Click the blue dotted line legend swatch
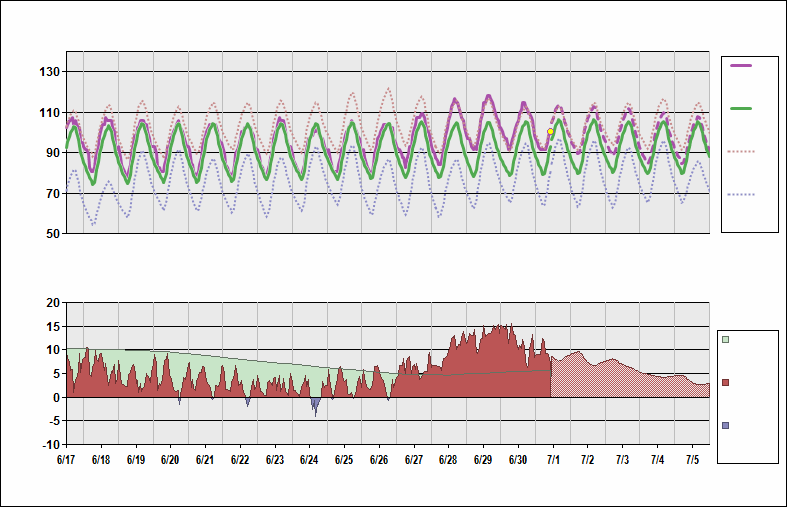Viewport: 787px width, 507px height. coord(741,194)
